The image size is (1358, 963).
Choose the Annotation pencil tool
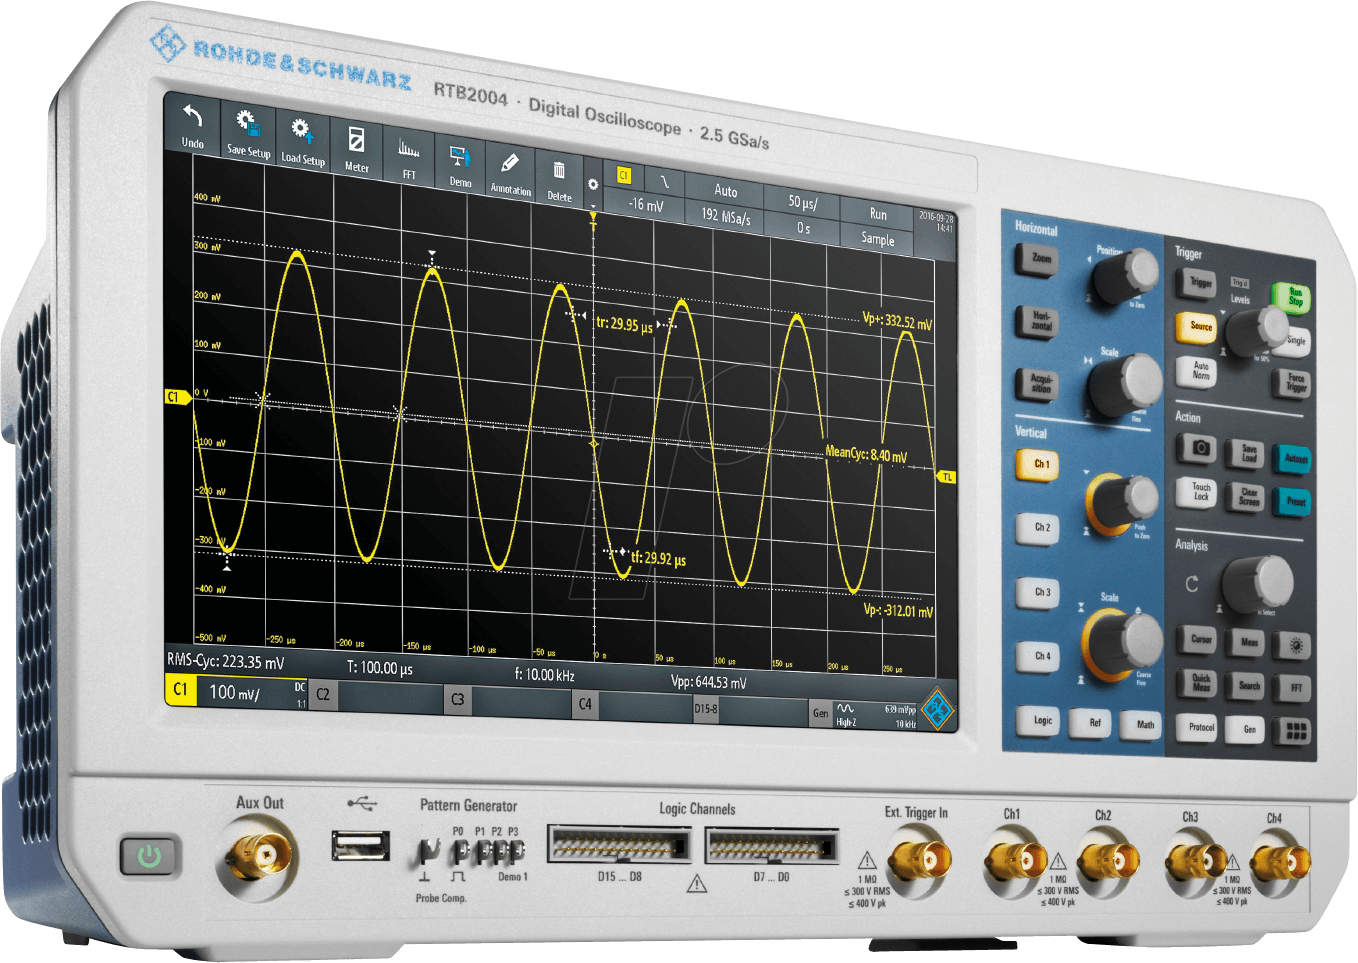click(x=510, y=172)
